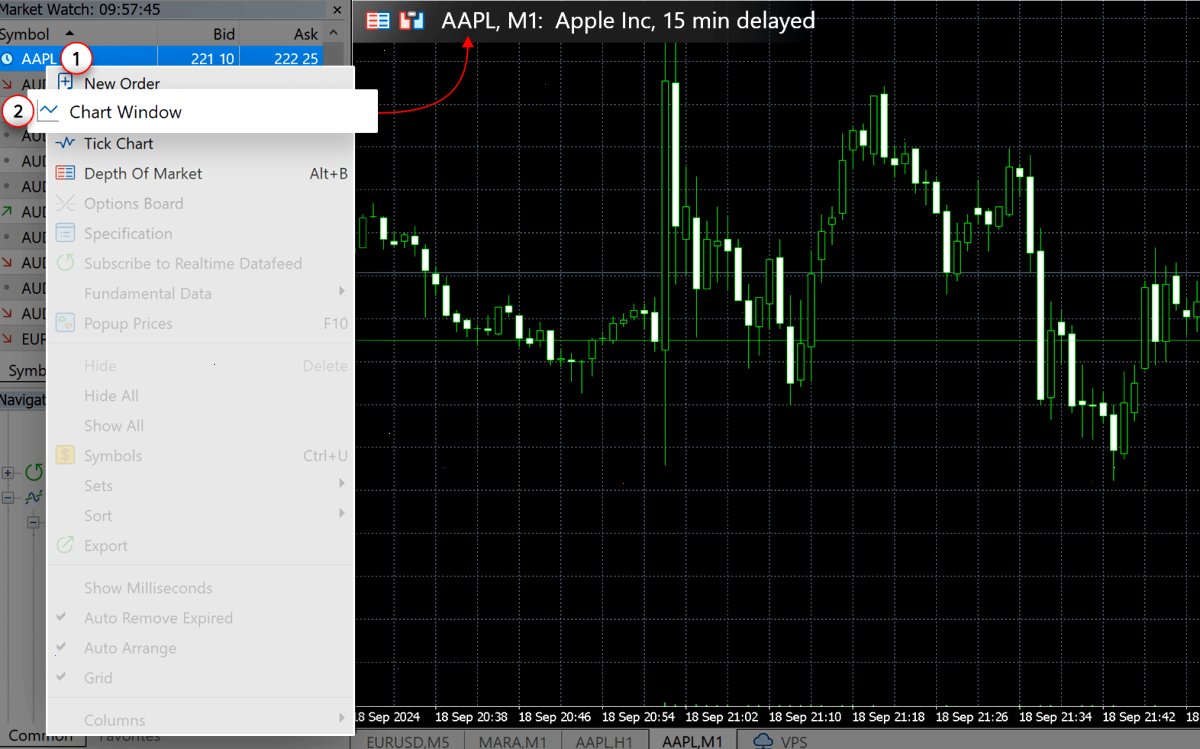Switch to the EURUSD,M5 chart tab
This screenshot has width=1200, height=749.
[x=407, y=741]
